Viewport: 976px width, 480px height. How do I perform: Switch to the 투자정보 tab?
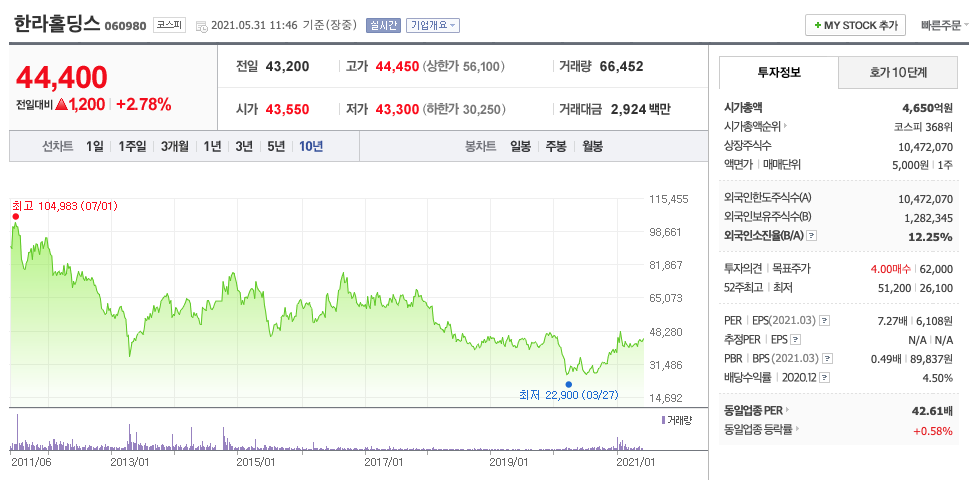pyautogui.click(x=779, y=72)
